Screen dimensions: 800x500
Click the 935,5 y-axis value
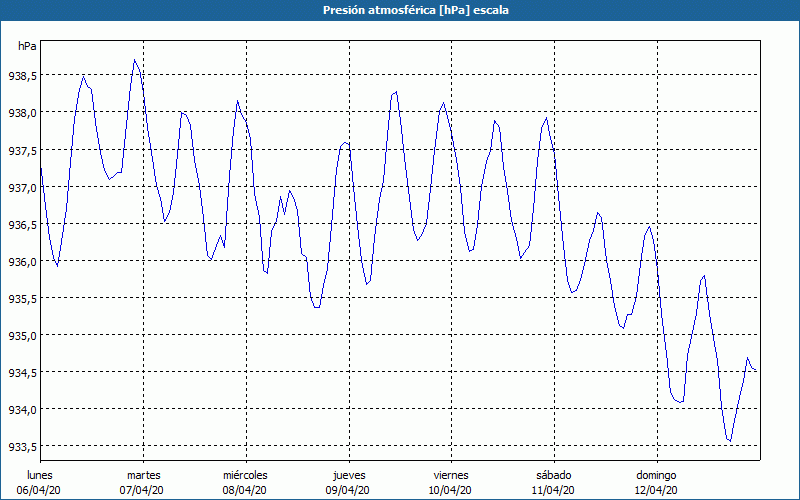click(22, 299)
